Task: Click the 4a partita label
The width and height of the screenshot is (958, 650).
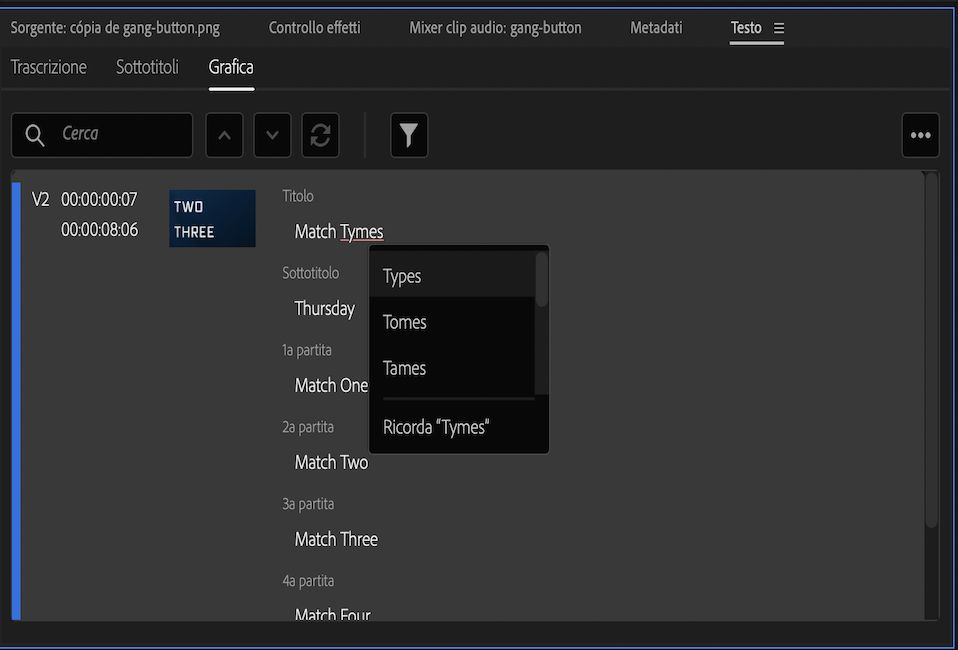Action: 308,581
